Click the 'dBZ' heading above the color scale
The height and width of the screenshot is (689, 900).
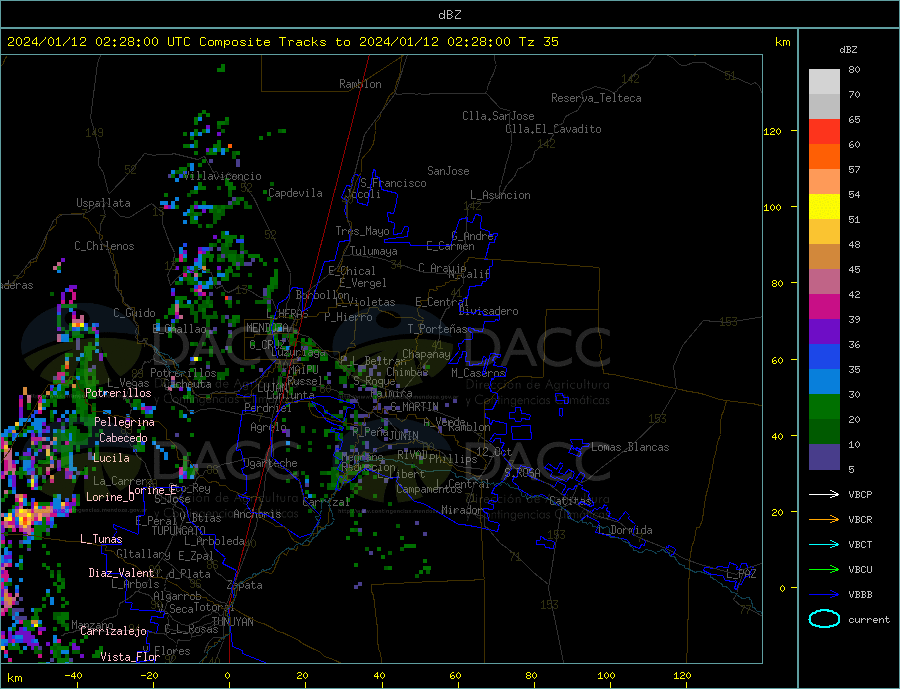click(x=848, y=50)
